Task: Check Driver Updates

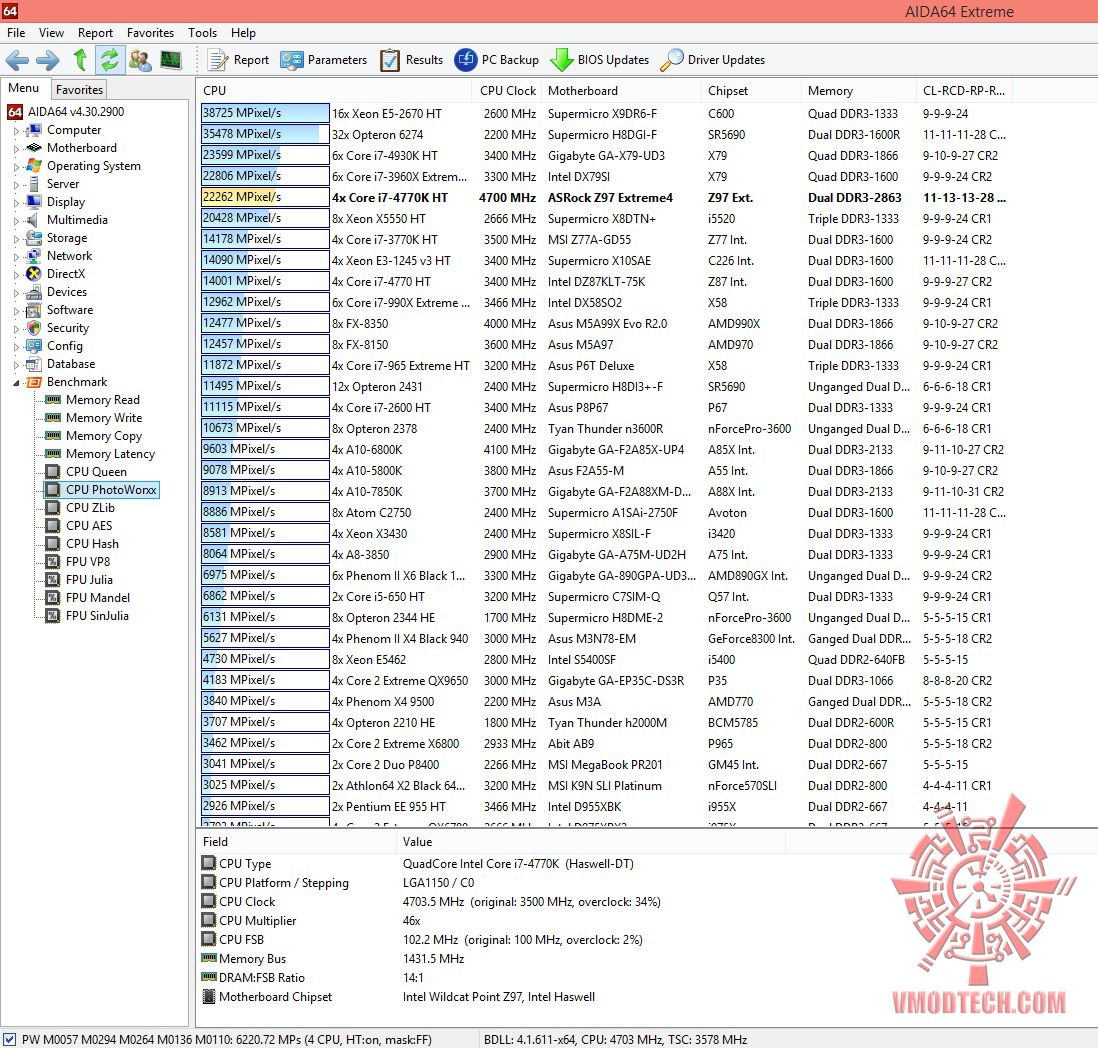Action: (713, 60)
